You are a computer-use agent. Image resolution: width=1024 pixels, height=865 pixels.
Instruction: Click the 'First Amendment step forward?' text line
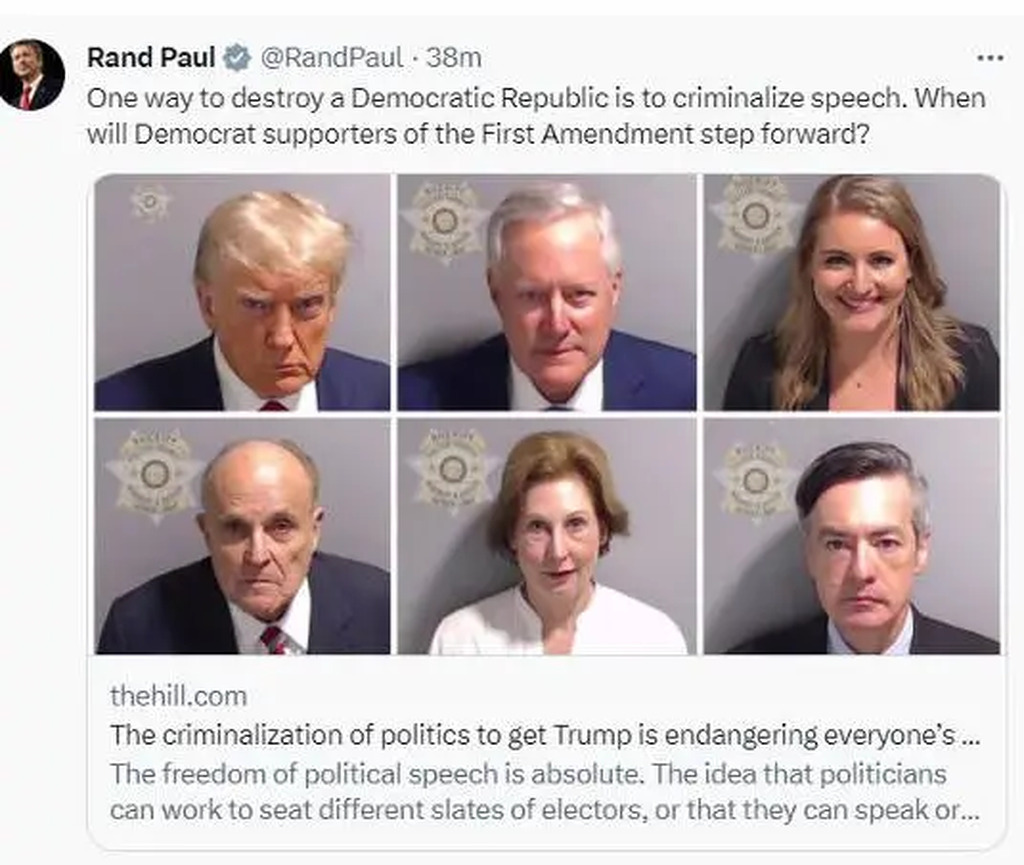click(478, 134)
